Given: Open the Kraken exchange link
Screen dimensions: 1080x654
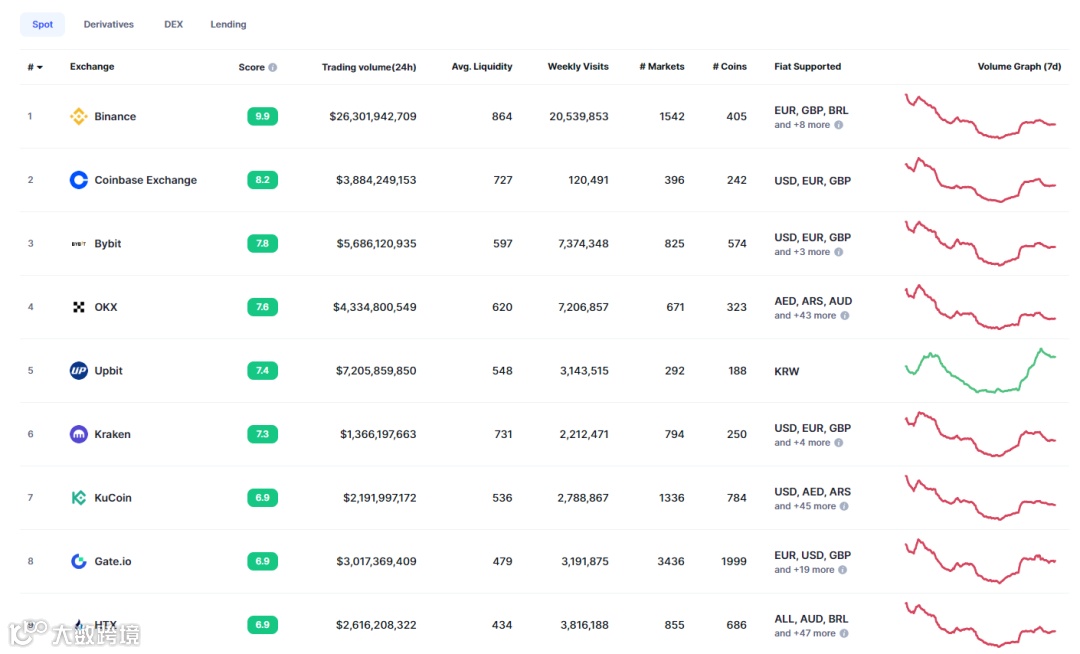Looking at the screenshot, I should tap(112, 434).
